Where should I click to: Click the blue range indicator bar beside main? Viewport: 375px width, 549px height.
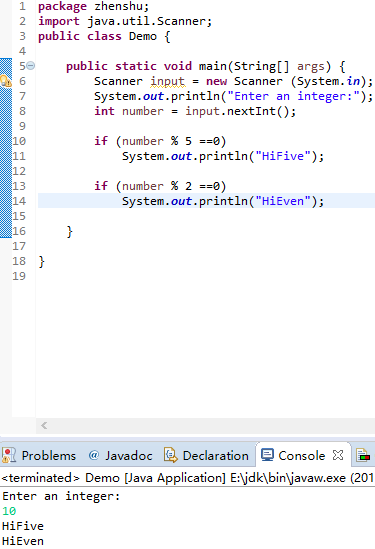point(6,148)
